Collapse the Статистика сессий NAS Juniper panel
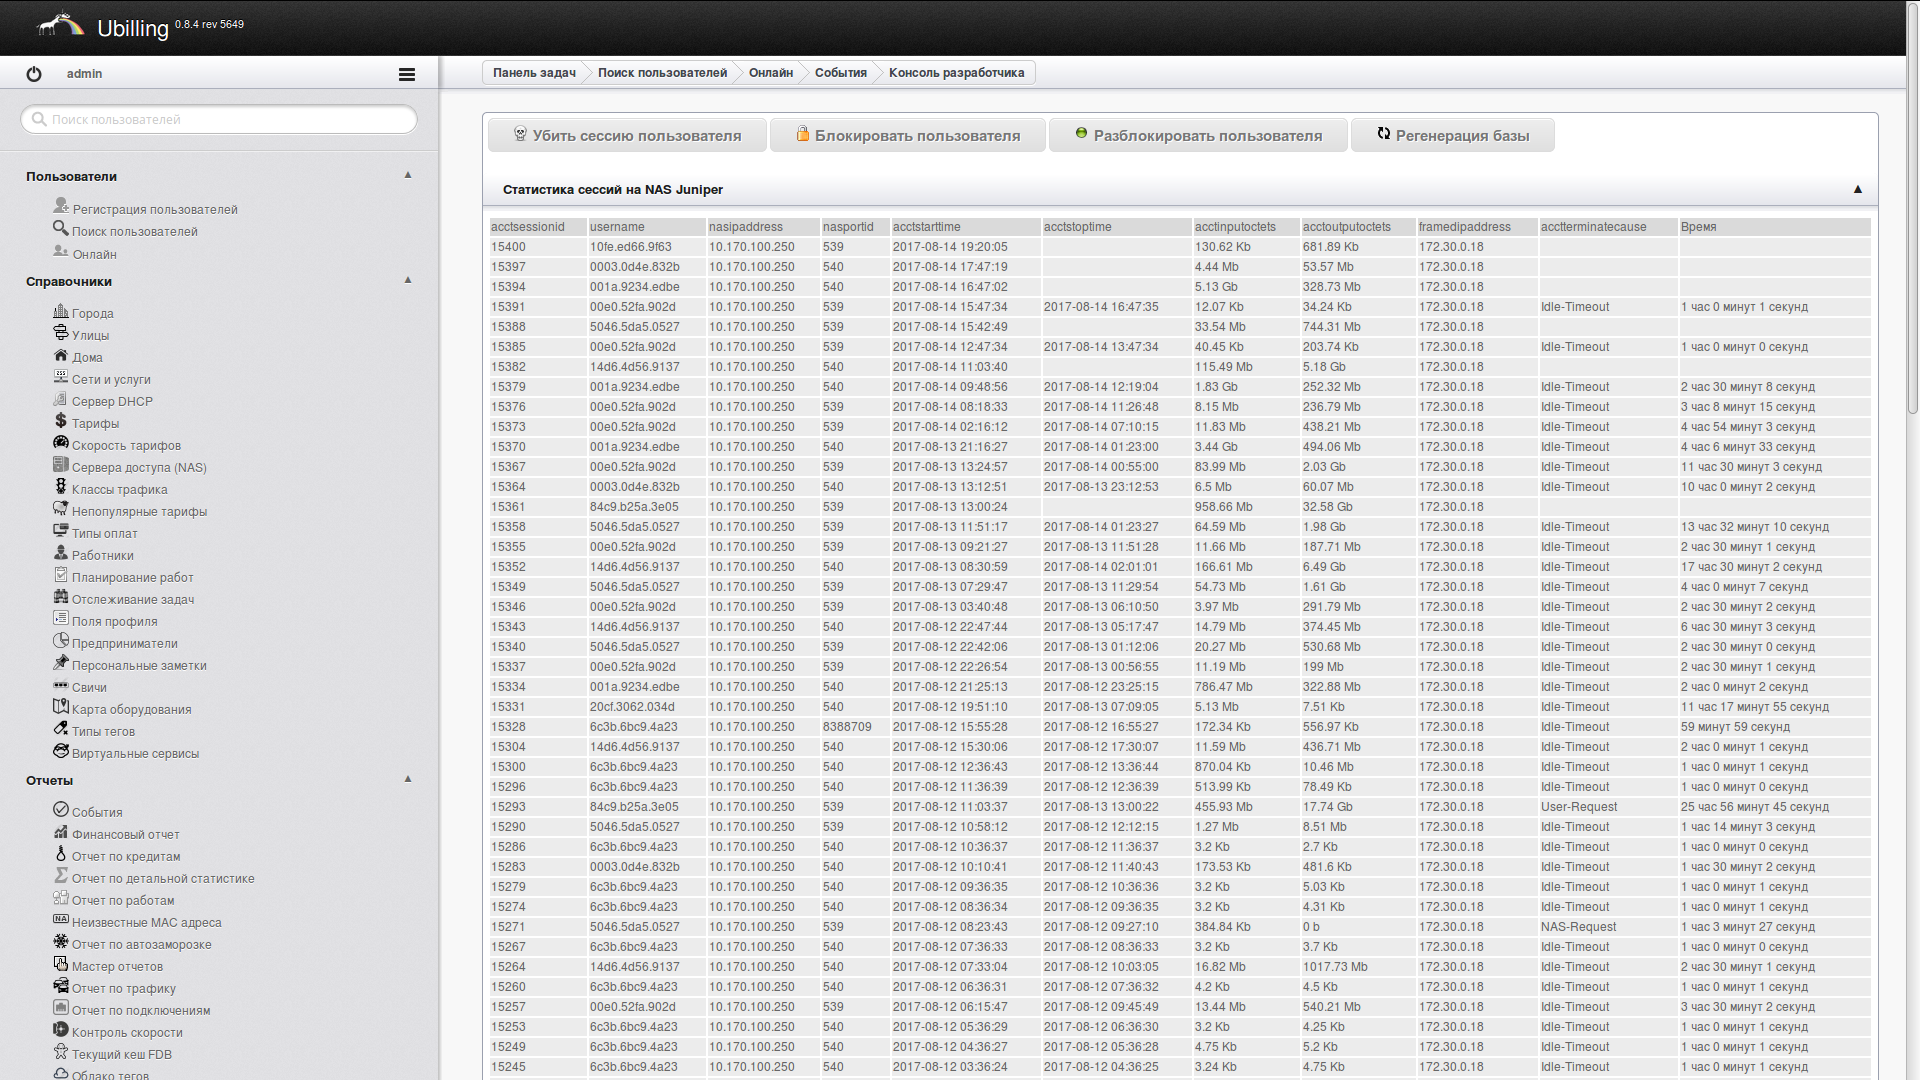The height and width of the screenshot is (1080, 1920). coord(1857,189)
